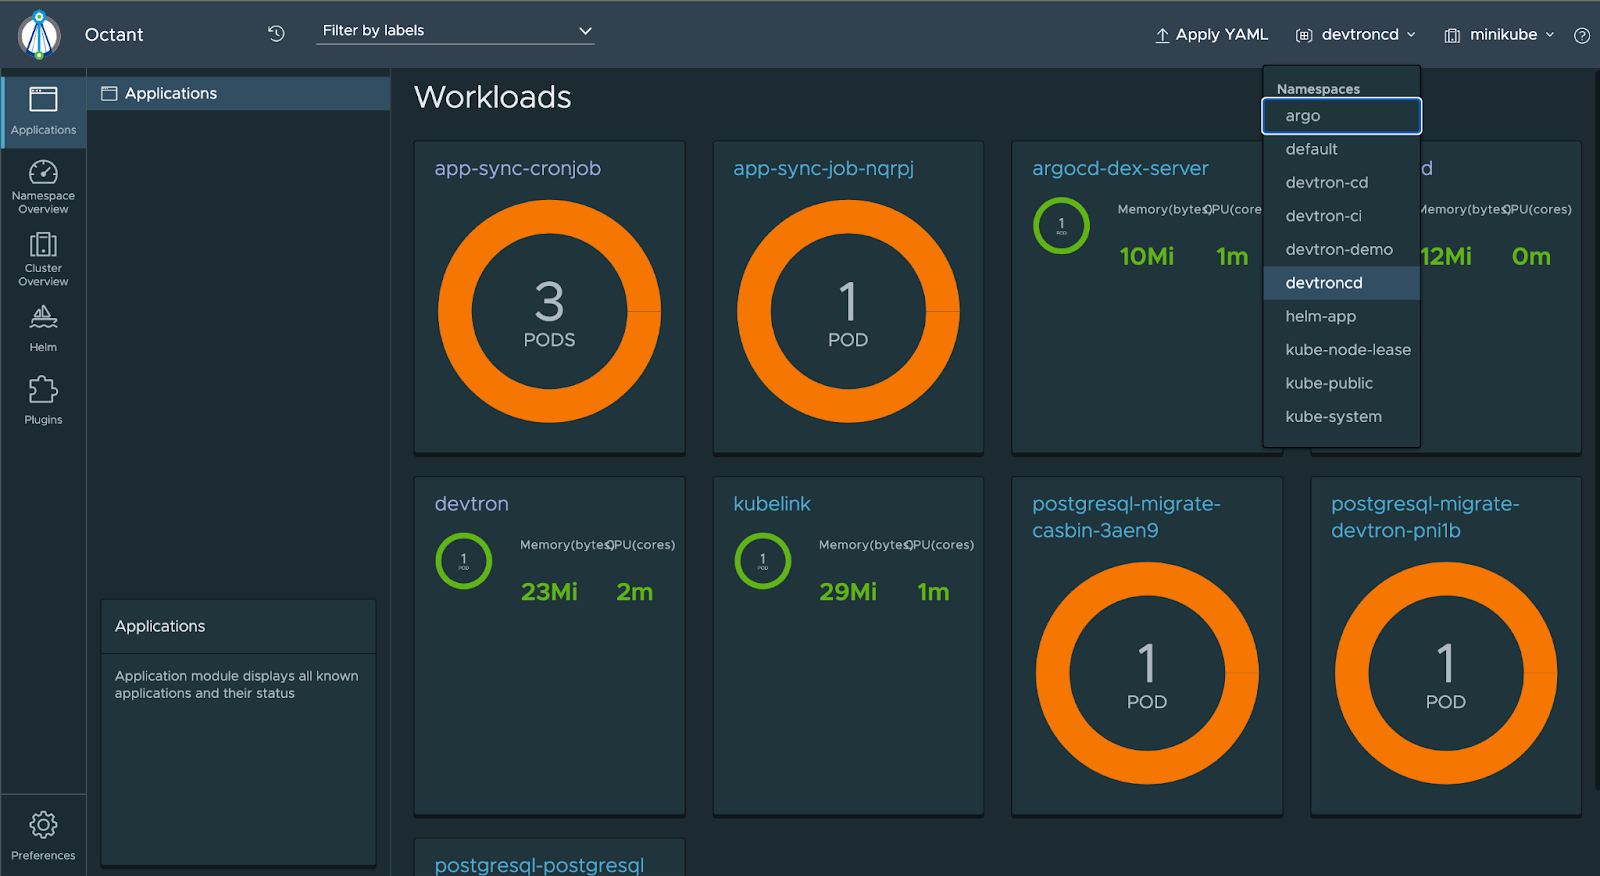Click the Apply YAML button
Screen dimensions: 1600x876
(1211, 35)
